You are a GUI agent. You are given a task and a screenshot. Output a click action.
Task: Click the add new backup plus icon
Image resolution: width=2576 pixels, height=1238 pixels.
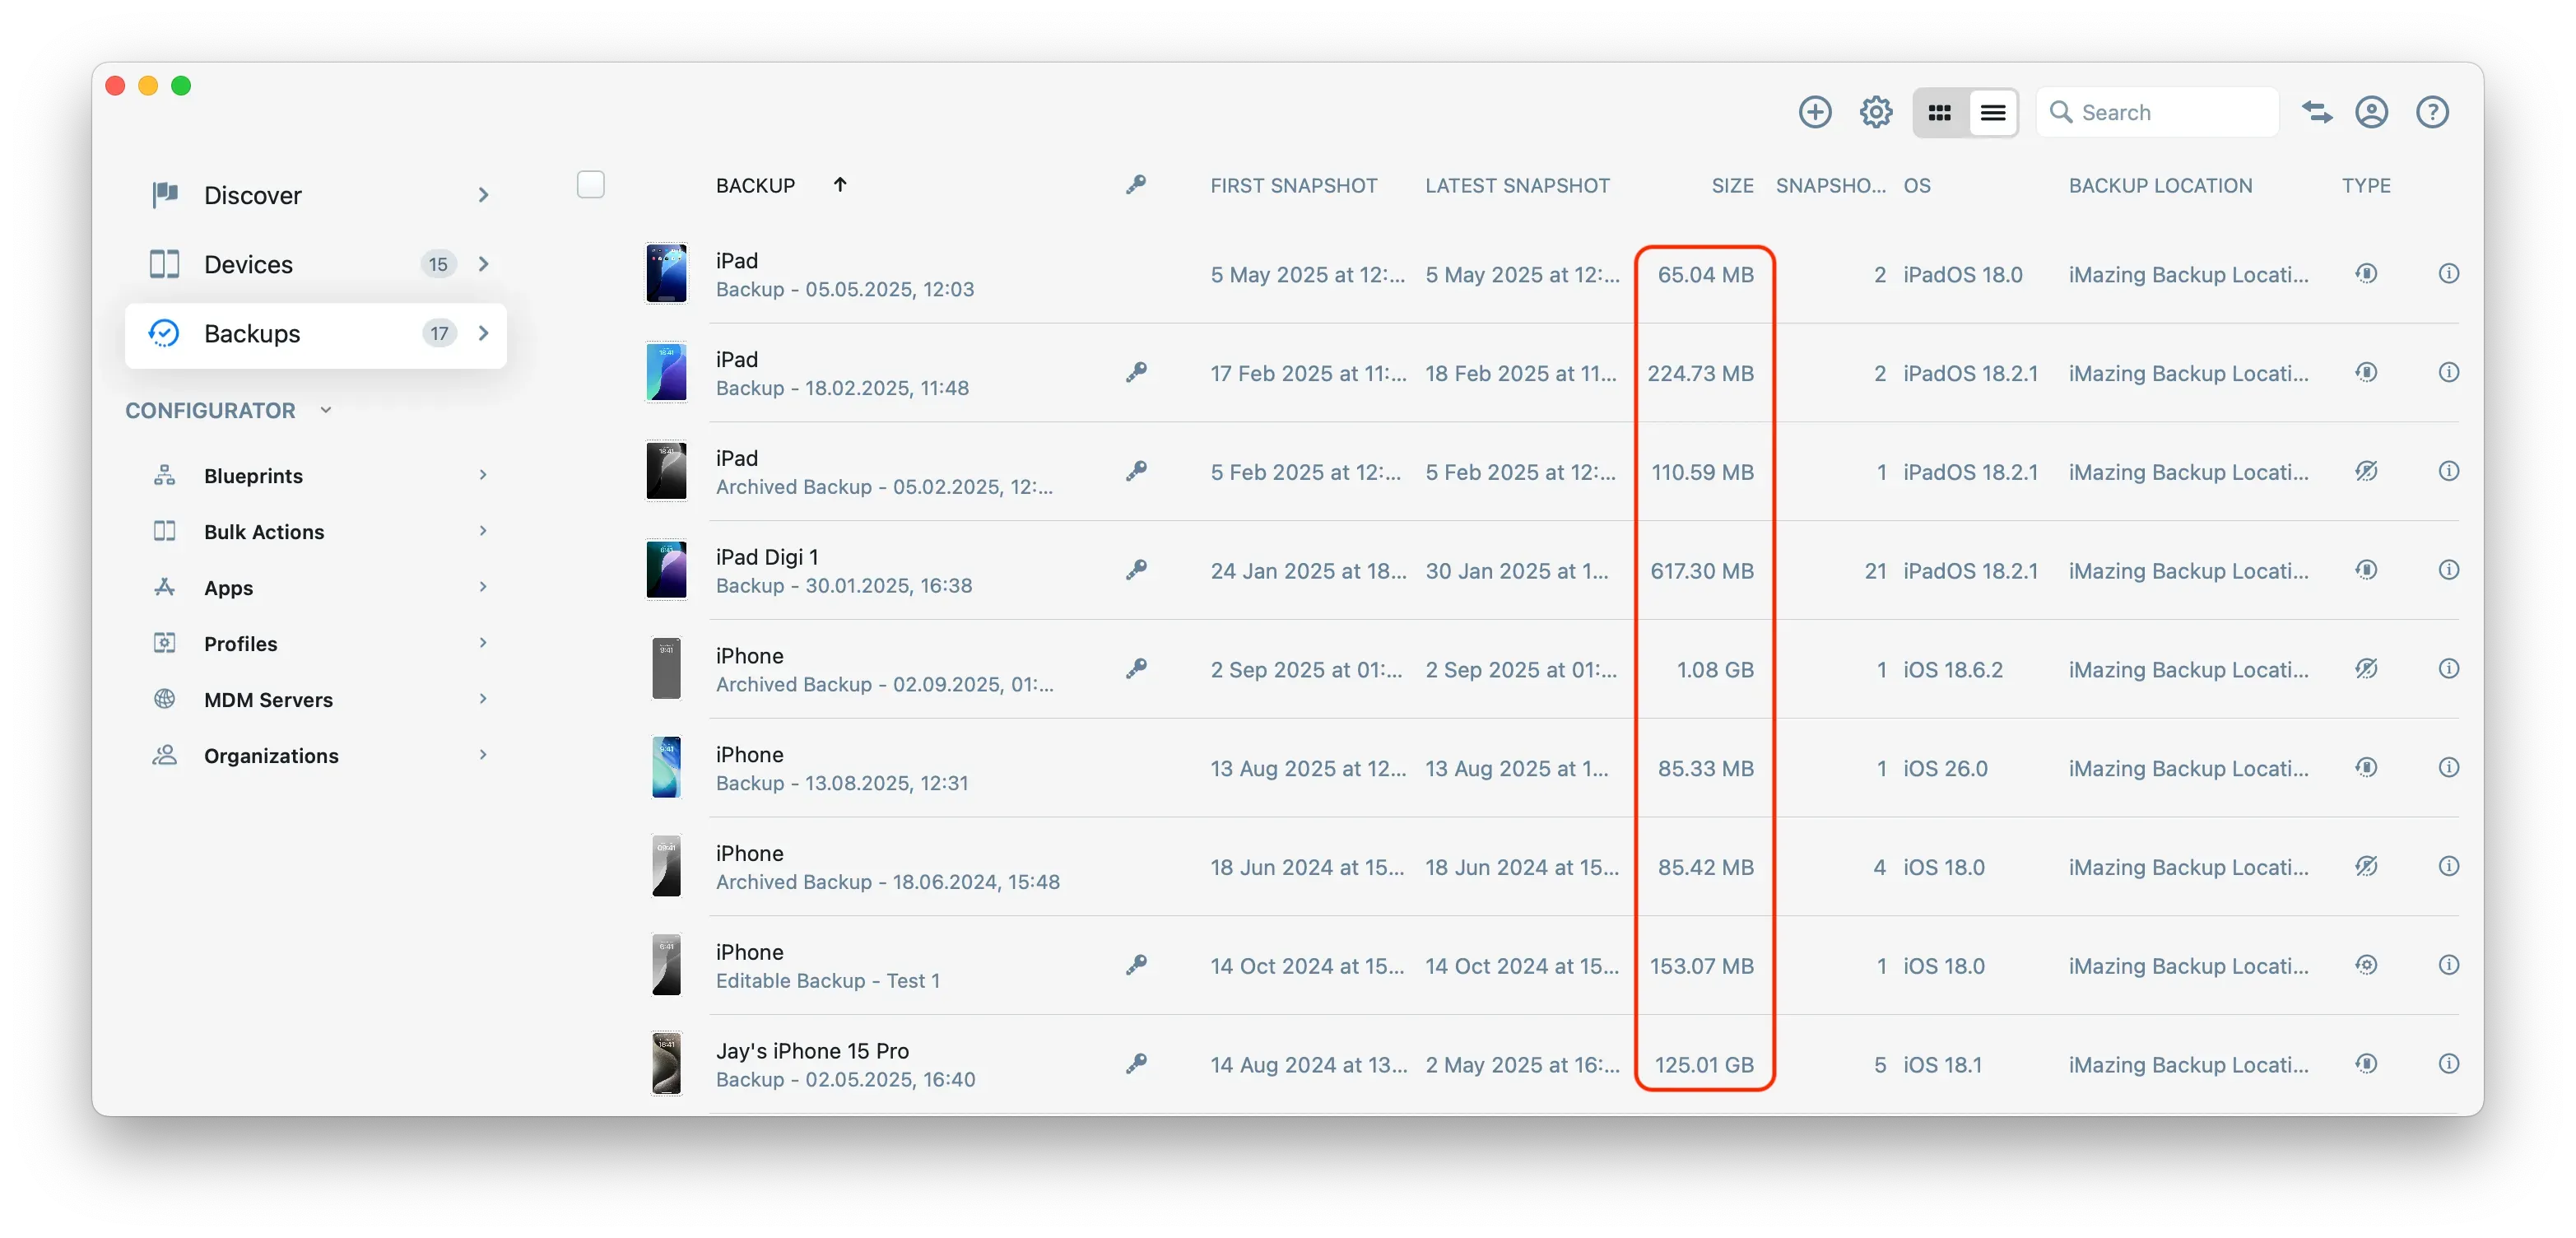1815,112
